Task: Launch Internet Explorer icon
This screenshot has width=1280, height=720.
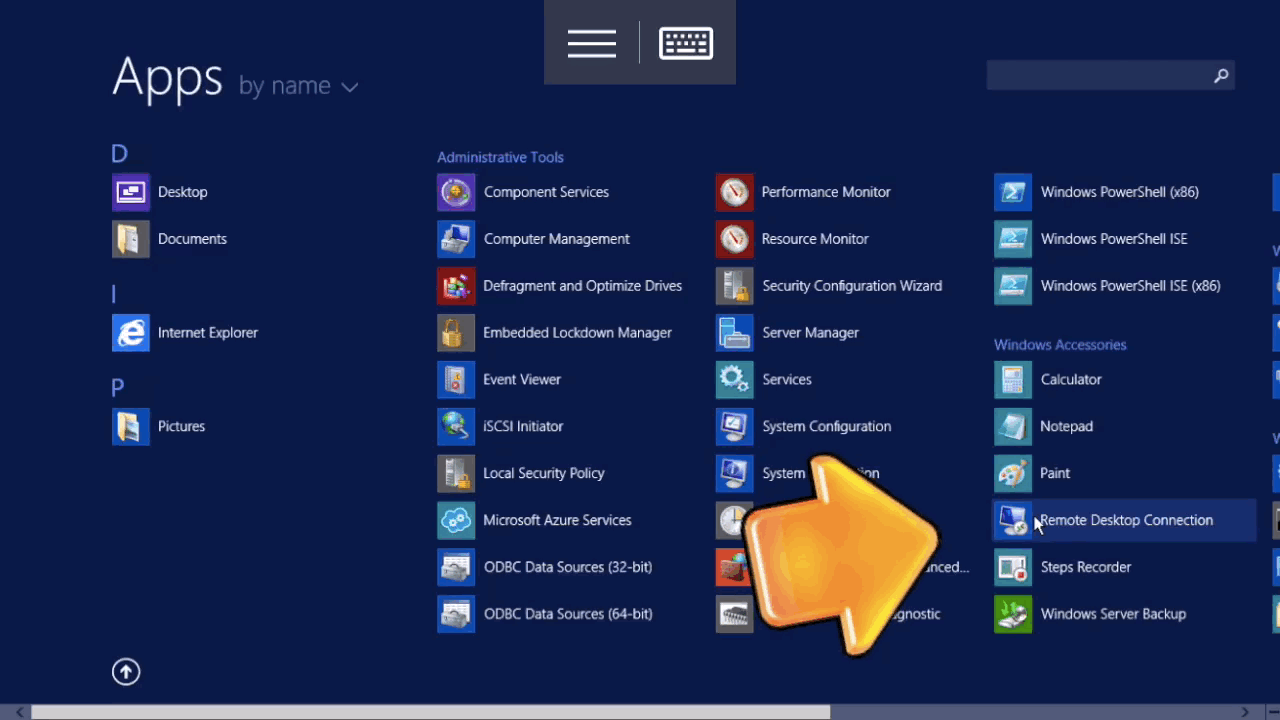Action: (131, 333)
